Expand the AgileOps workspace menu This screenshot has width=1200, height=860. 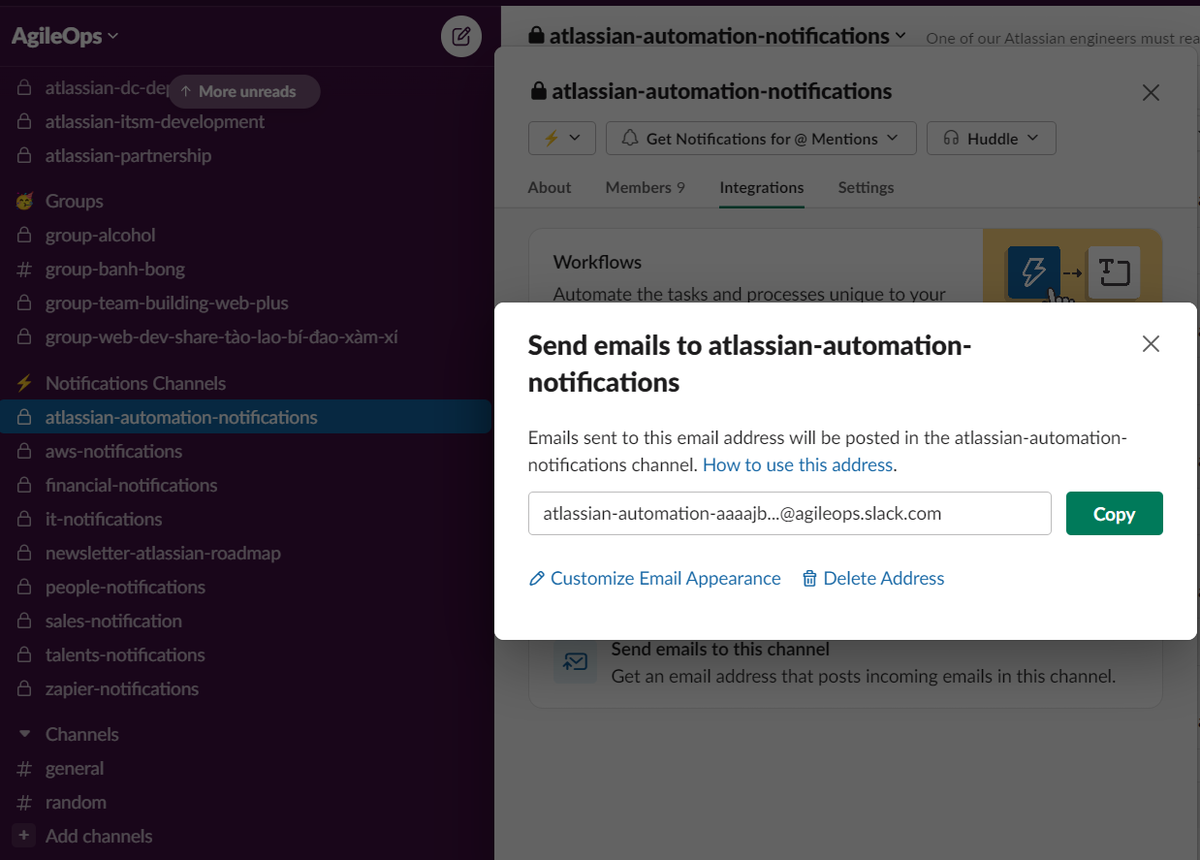click(65, 36)
